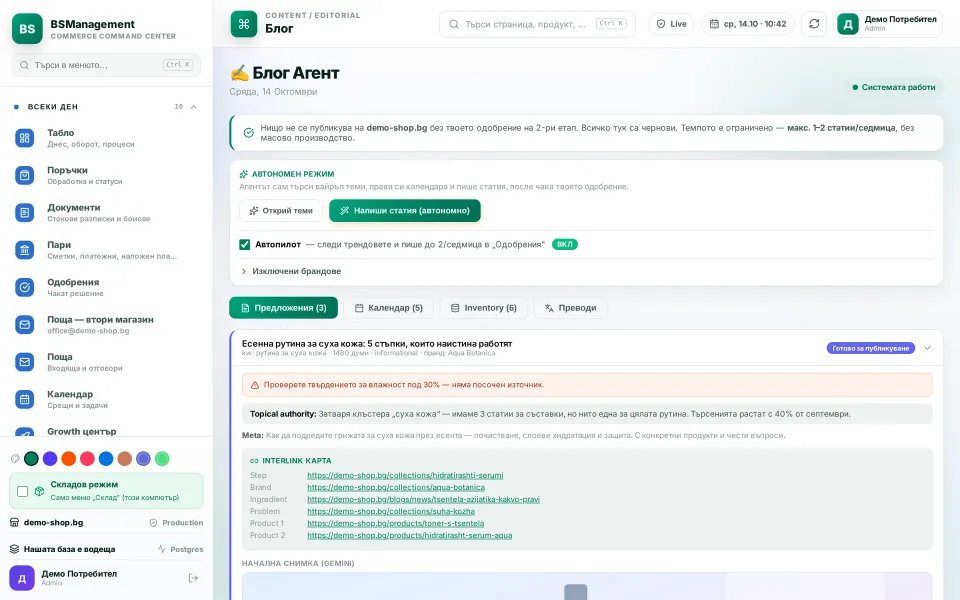
Task: Click the Interlink карта link icon
Action: pos(254,461)
